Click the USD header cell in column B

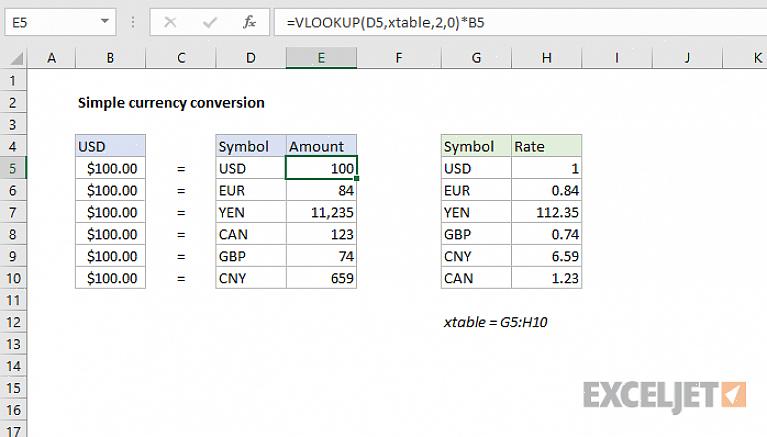tap(110, 146)
